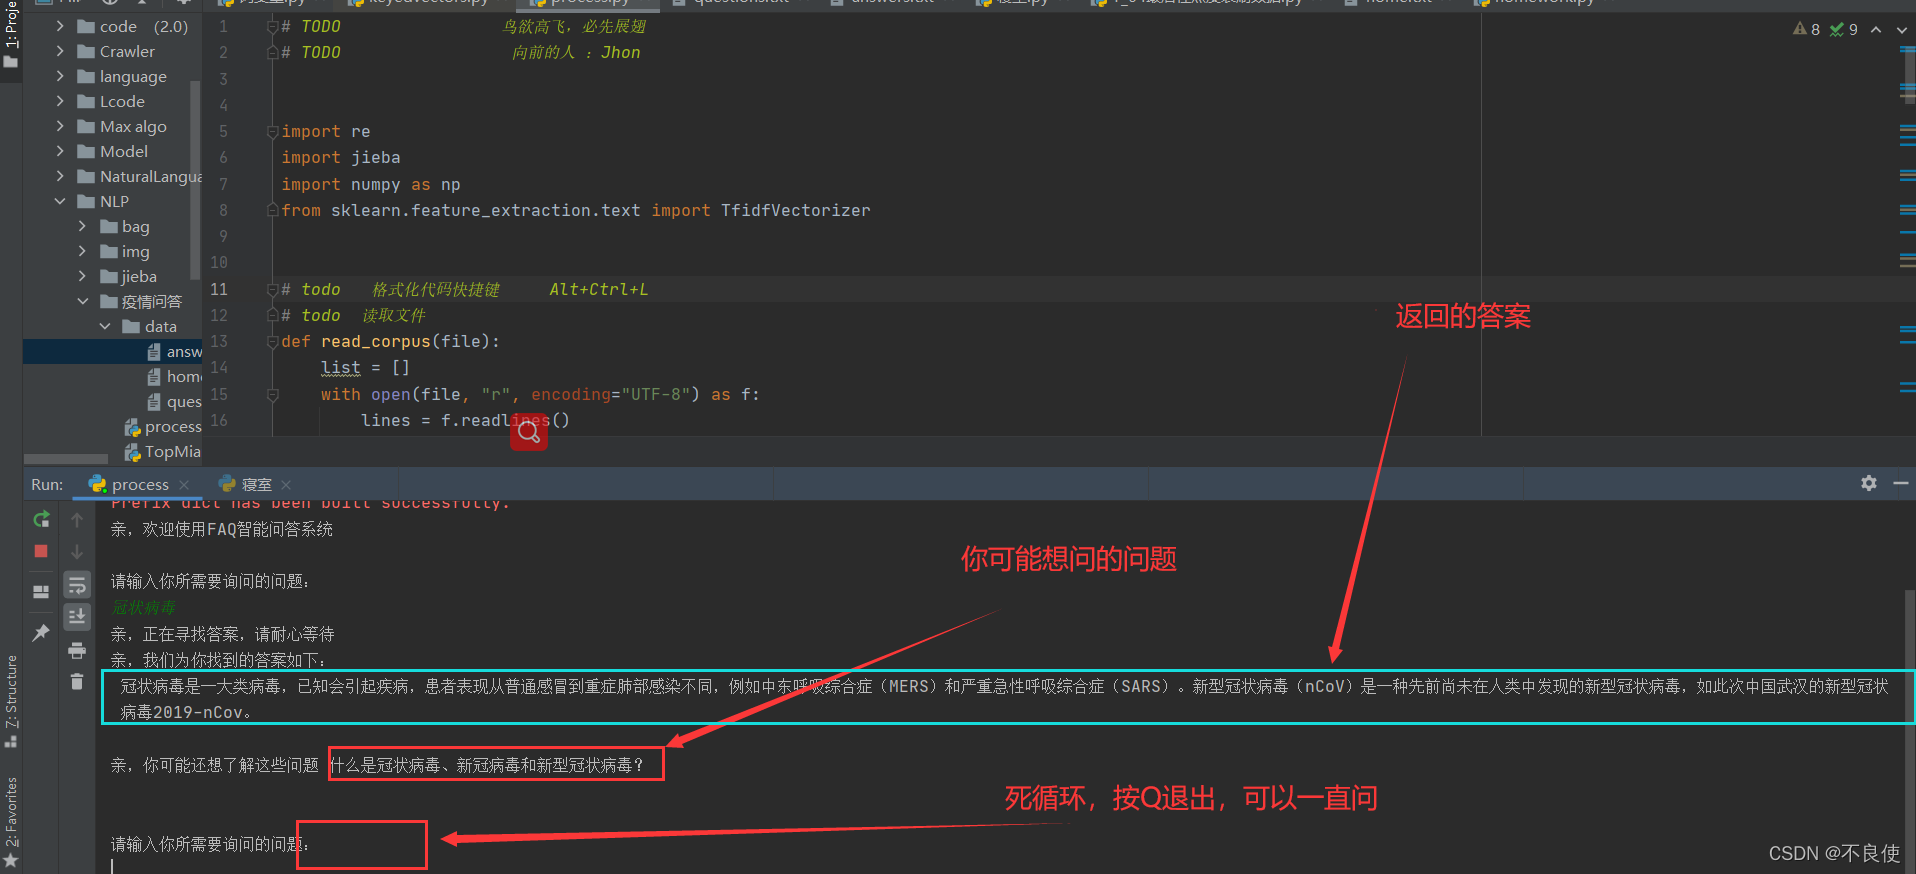Click line number 11 in gutter

pyautogui.click(x=219, y=289)
